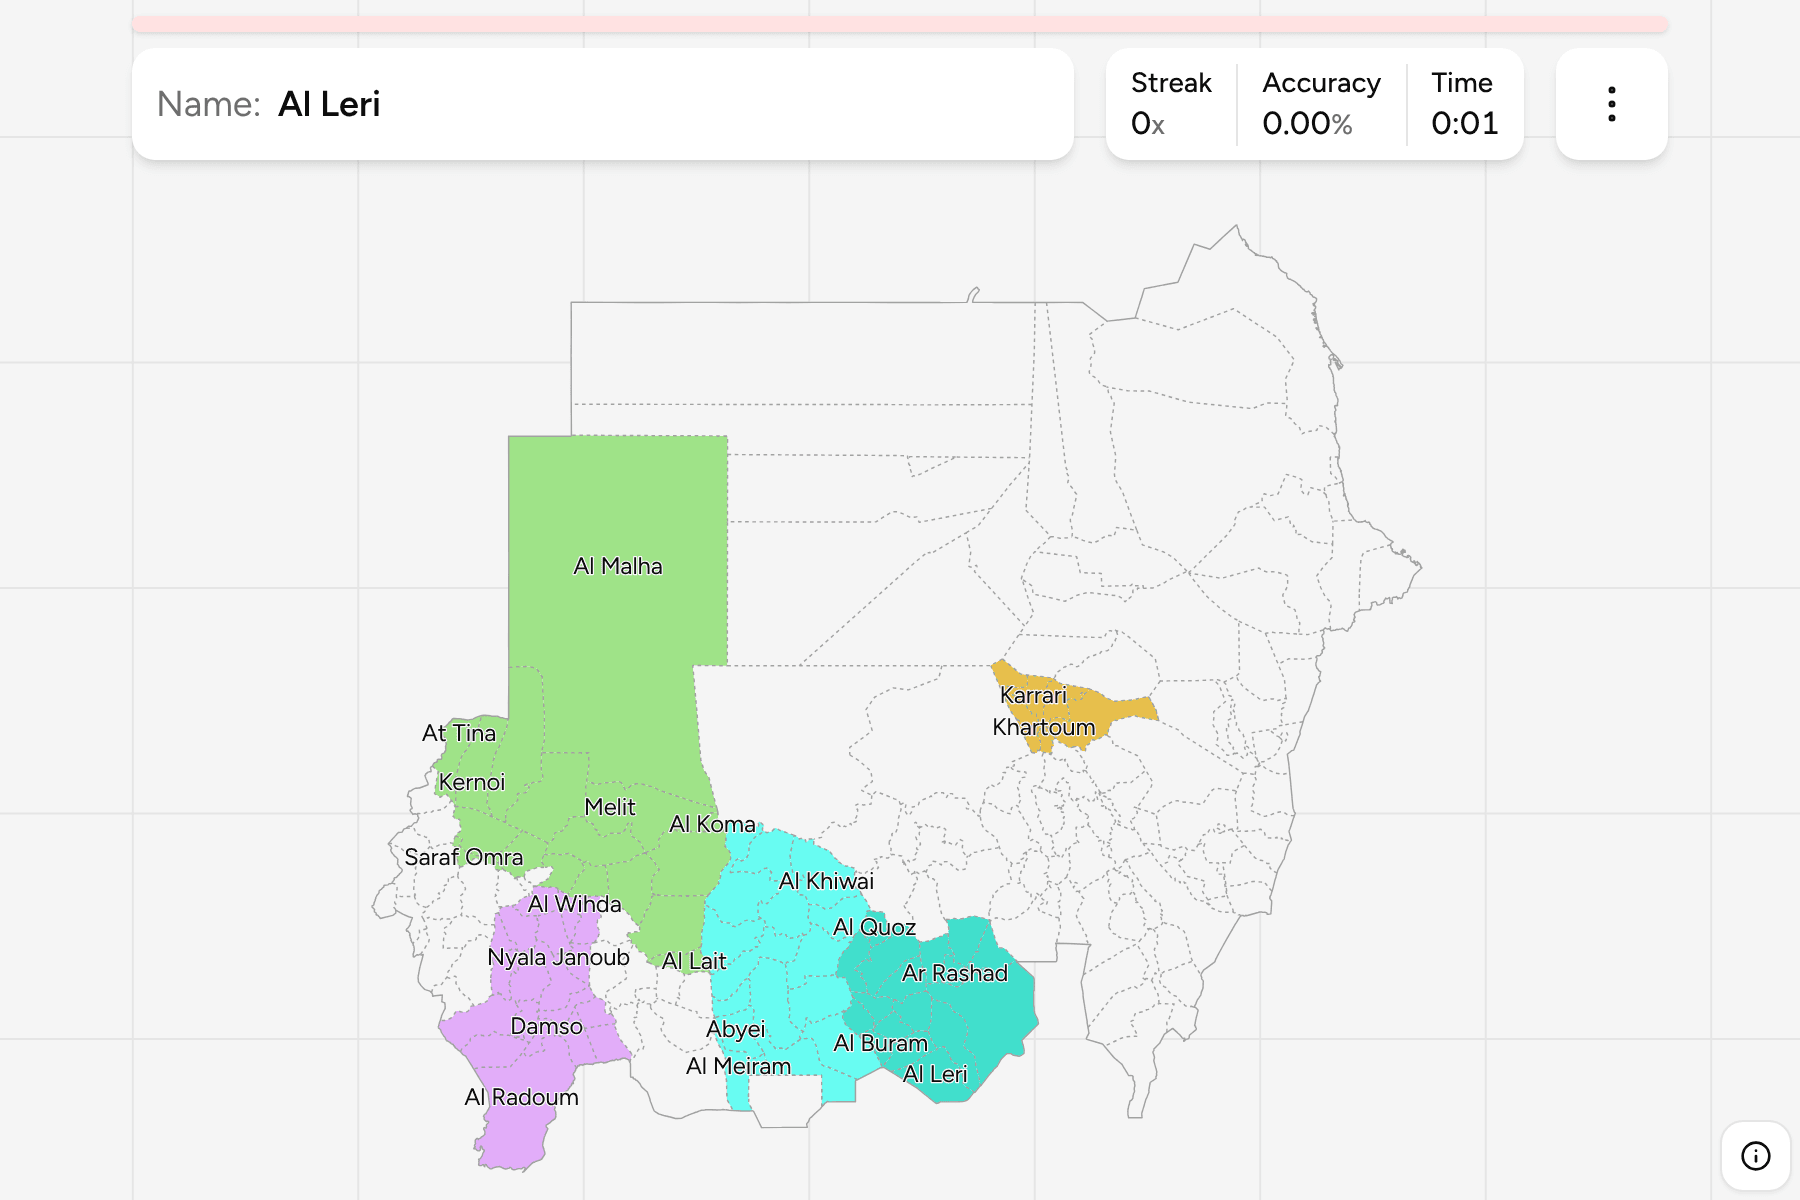Click the Al Khiwai label
Viewport: 1800px width, 1200px height.
826,881
